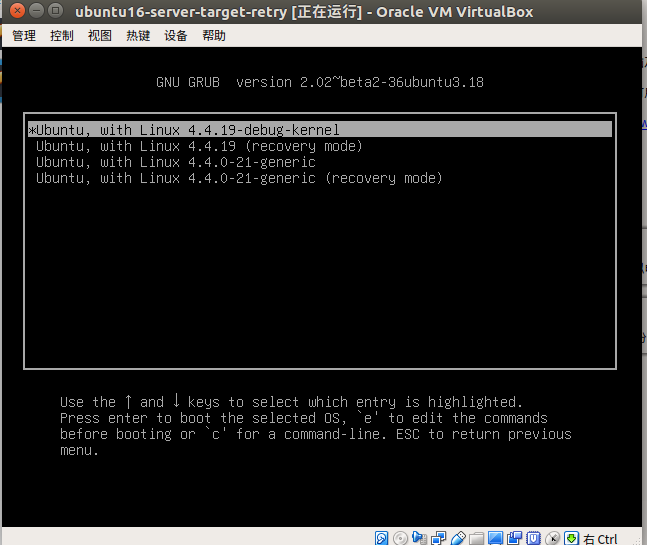Click the GNU GRUB version header text
This screenshot has height=545, width=647.
(320, 82)
